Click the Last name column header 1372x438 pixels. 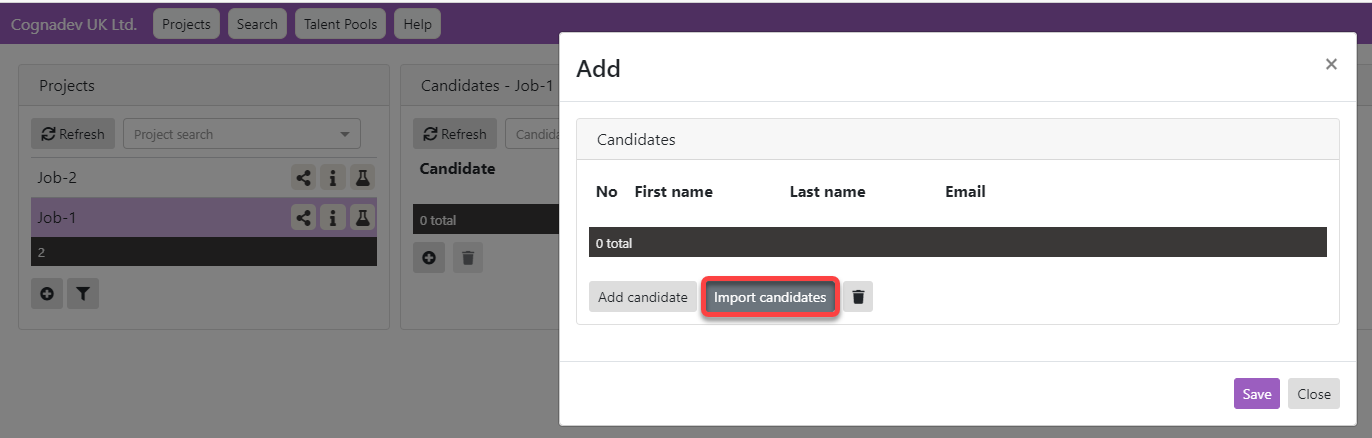[828, 191]
